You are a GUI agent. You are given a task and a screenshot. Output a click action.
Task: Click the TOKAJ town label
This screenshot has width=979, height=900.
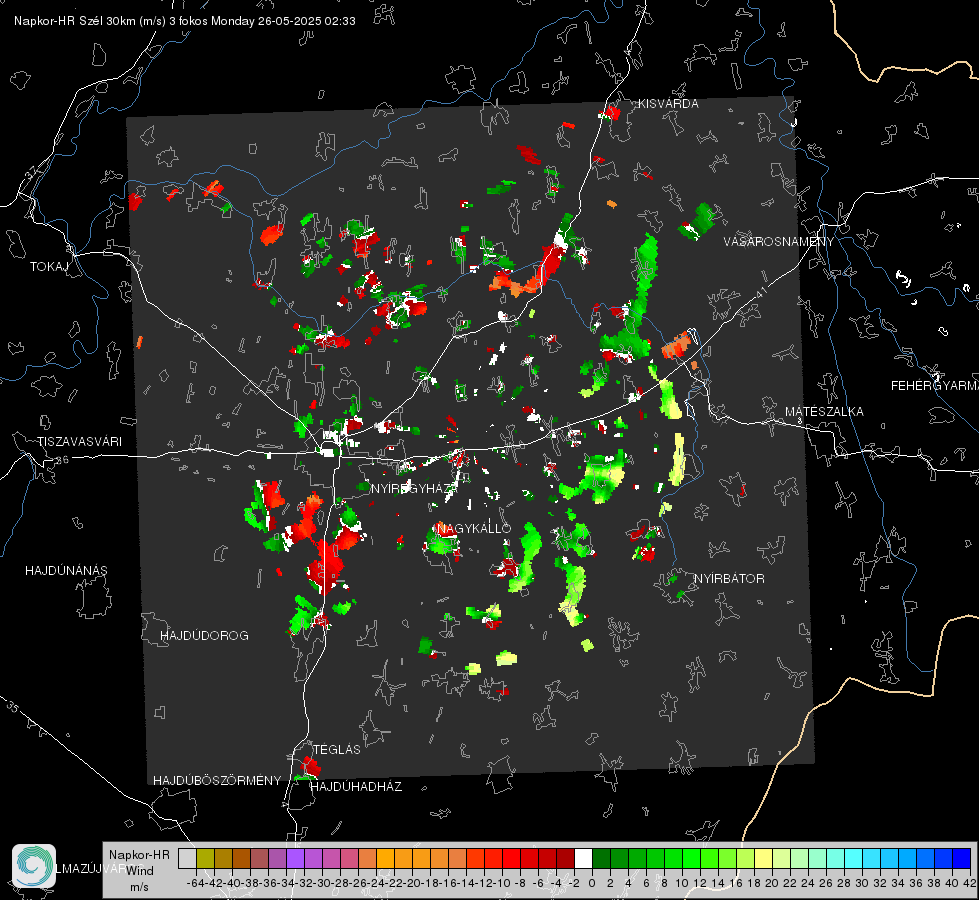[x=49, y=267]
